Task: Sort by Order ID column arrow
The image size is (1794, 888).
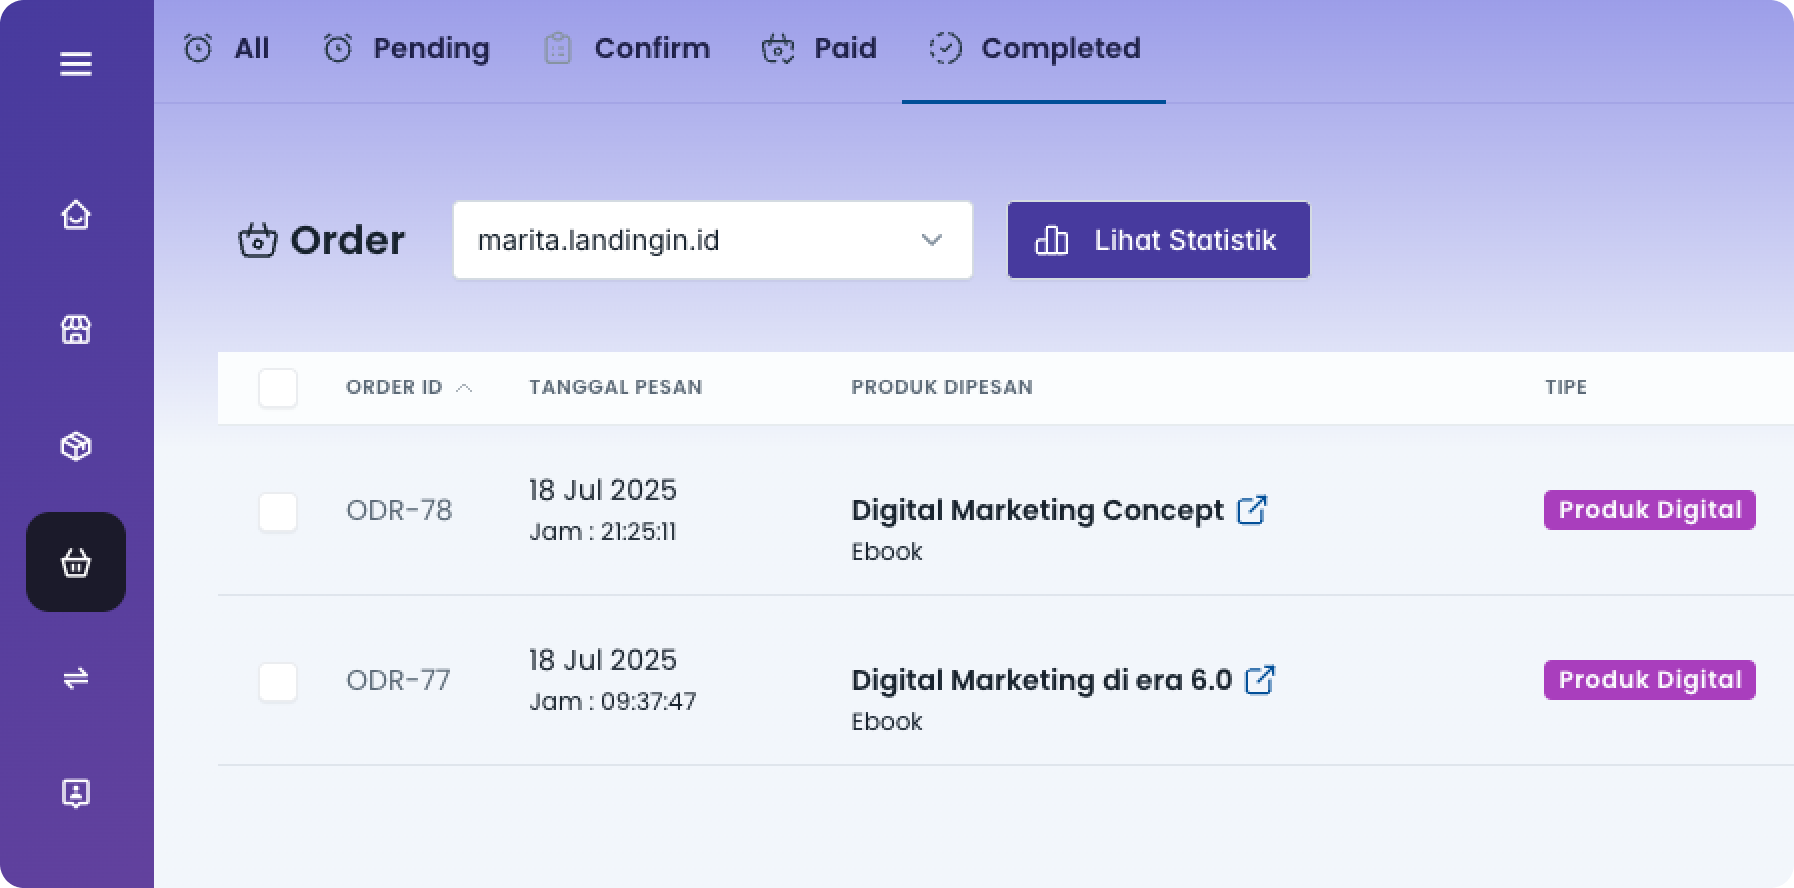Action: coord(464,388)
